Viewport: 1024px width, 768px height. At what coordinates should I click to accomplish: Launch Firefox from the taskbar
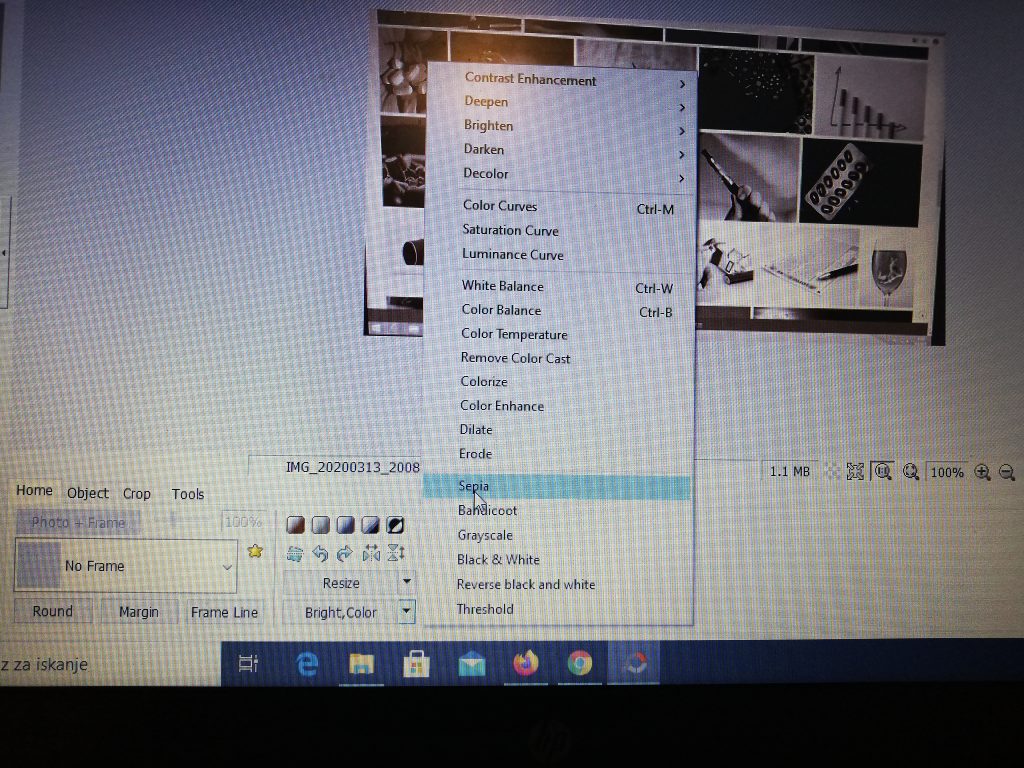click(x=526, y=664)
